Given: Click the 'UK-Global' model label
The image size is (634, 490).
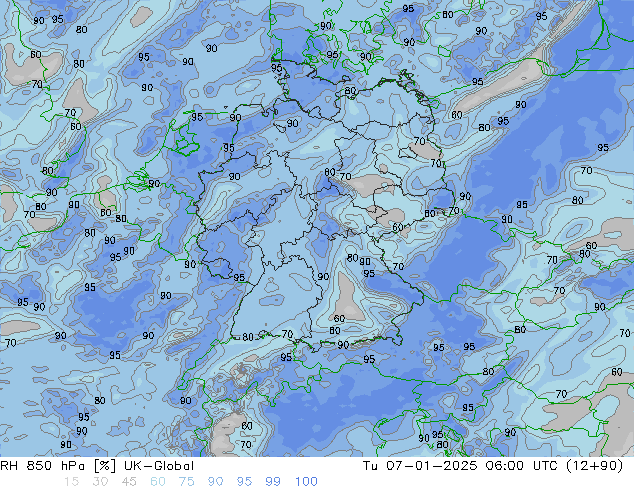Looking at the screenshot, I should pyautogui.click(x=159, y=466).
